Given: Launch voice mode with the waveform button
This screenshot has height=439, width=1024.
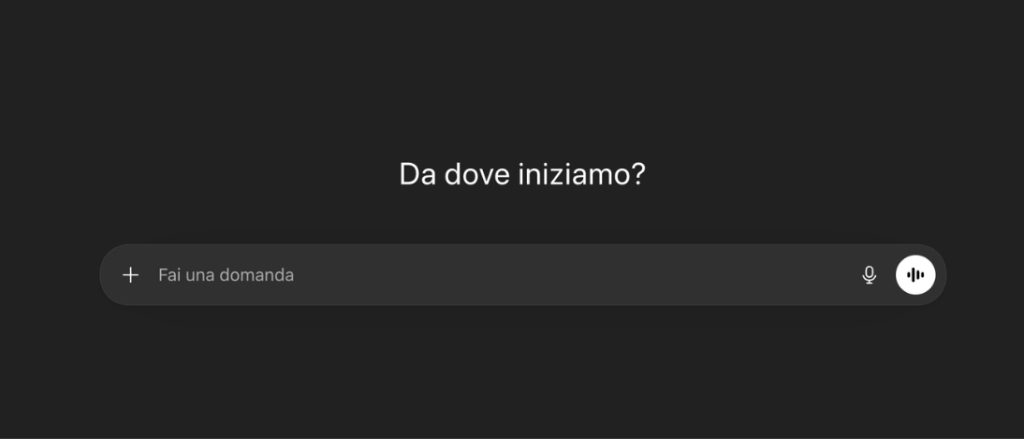Looking at the screenshot, I should coord(915,275).
